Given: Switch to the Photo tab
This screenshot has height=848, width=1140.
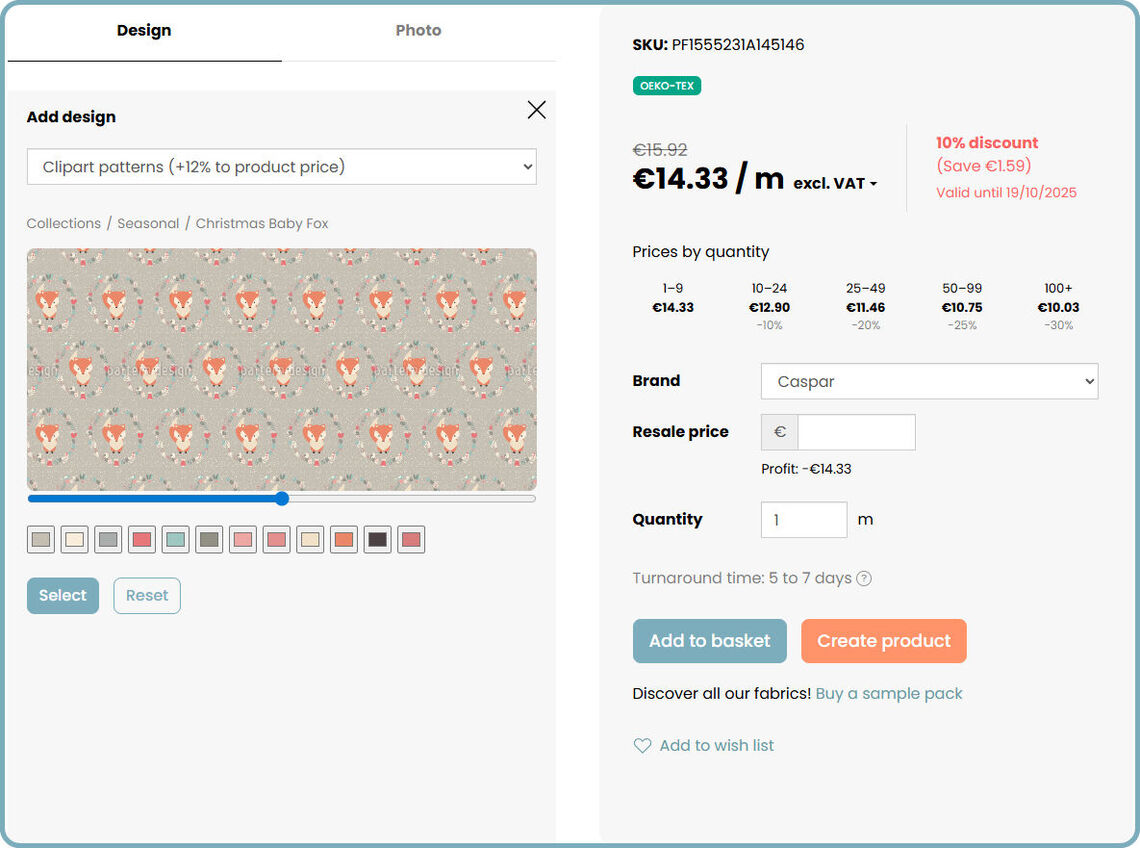Looking at the screenshot, I should (x=418, y=31).
